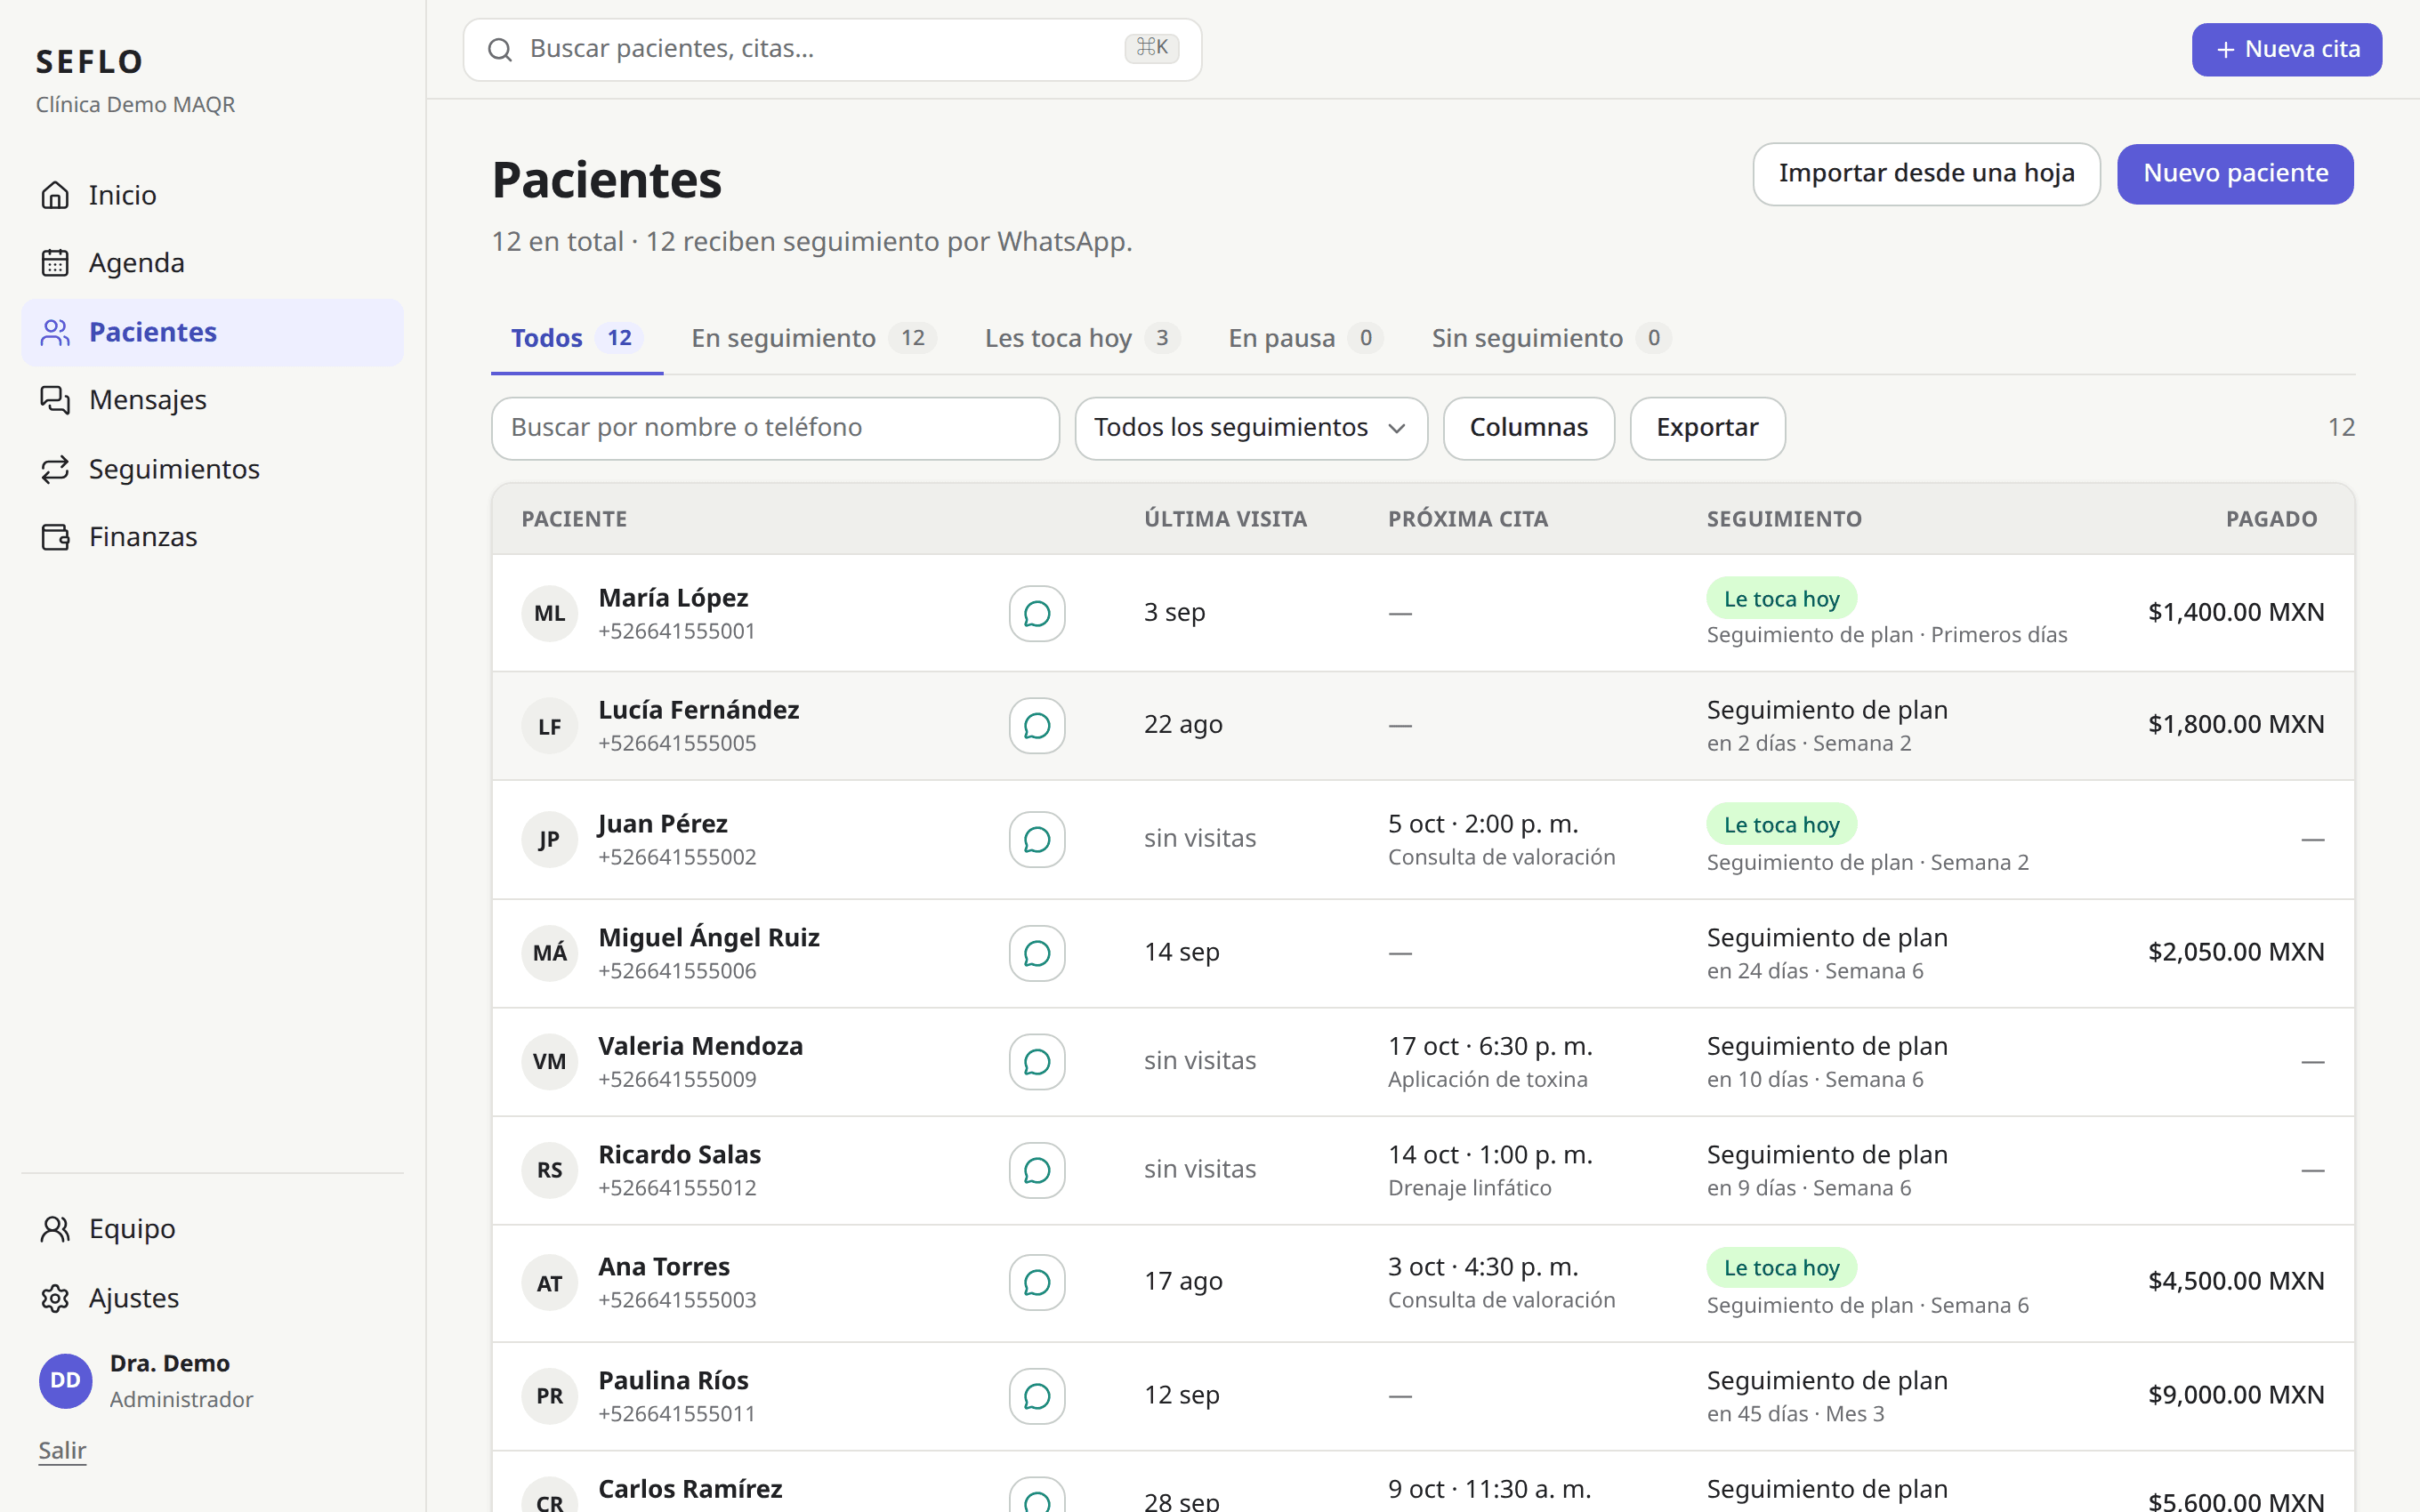Open Seguimientos in the sidebar
2420x1512 pixels.
point(212,469)
